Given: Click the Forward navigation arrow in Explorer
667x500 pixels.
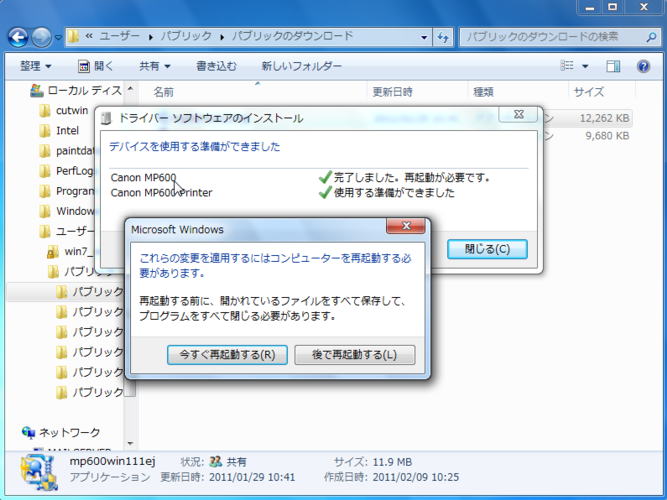Looking at the screenshot, I should point(42,37).
